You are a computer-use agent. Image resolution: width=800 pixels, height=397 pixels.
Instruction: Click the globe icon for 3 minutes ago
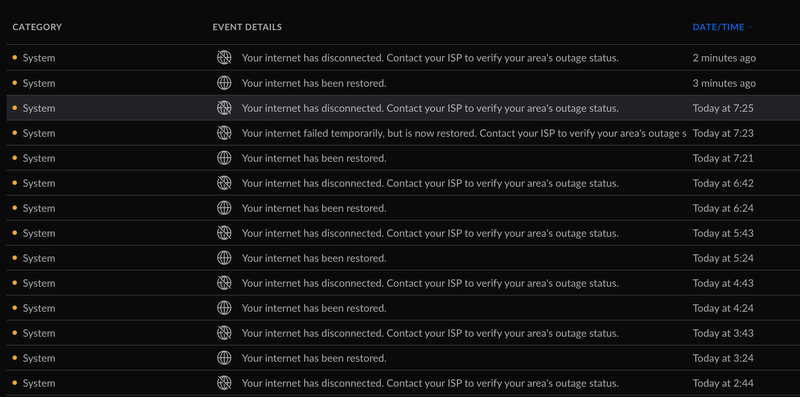coord(224,83)
